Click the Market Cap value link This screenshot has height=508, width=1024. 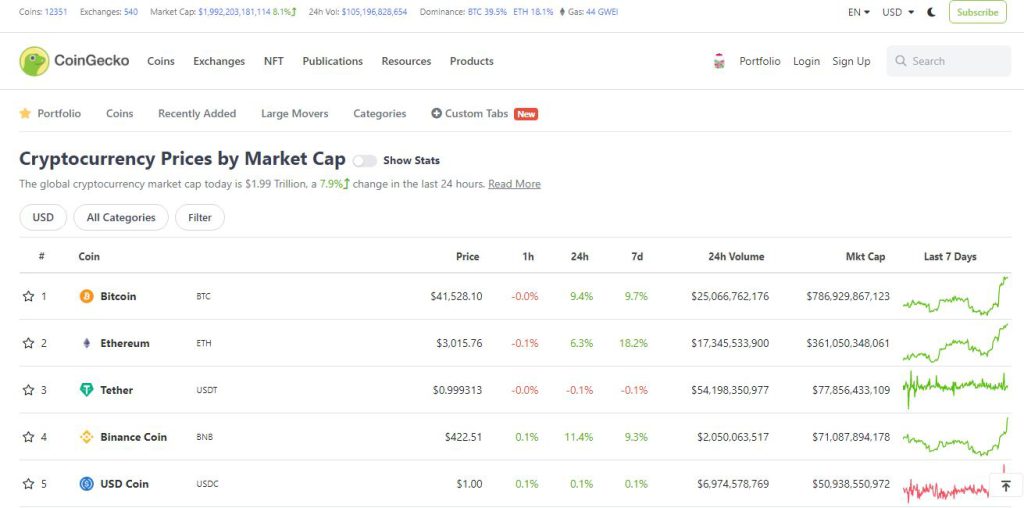coord(234,12)
